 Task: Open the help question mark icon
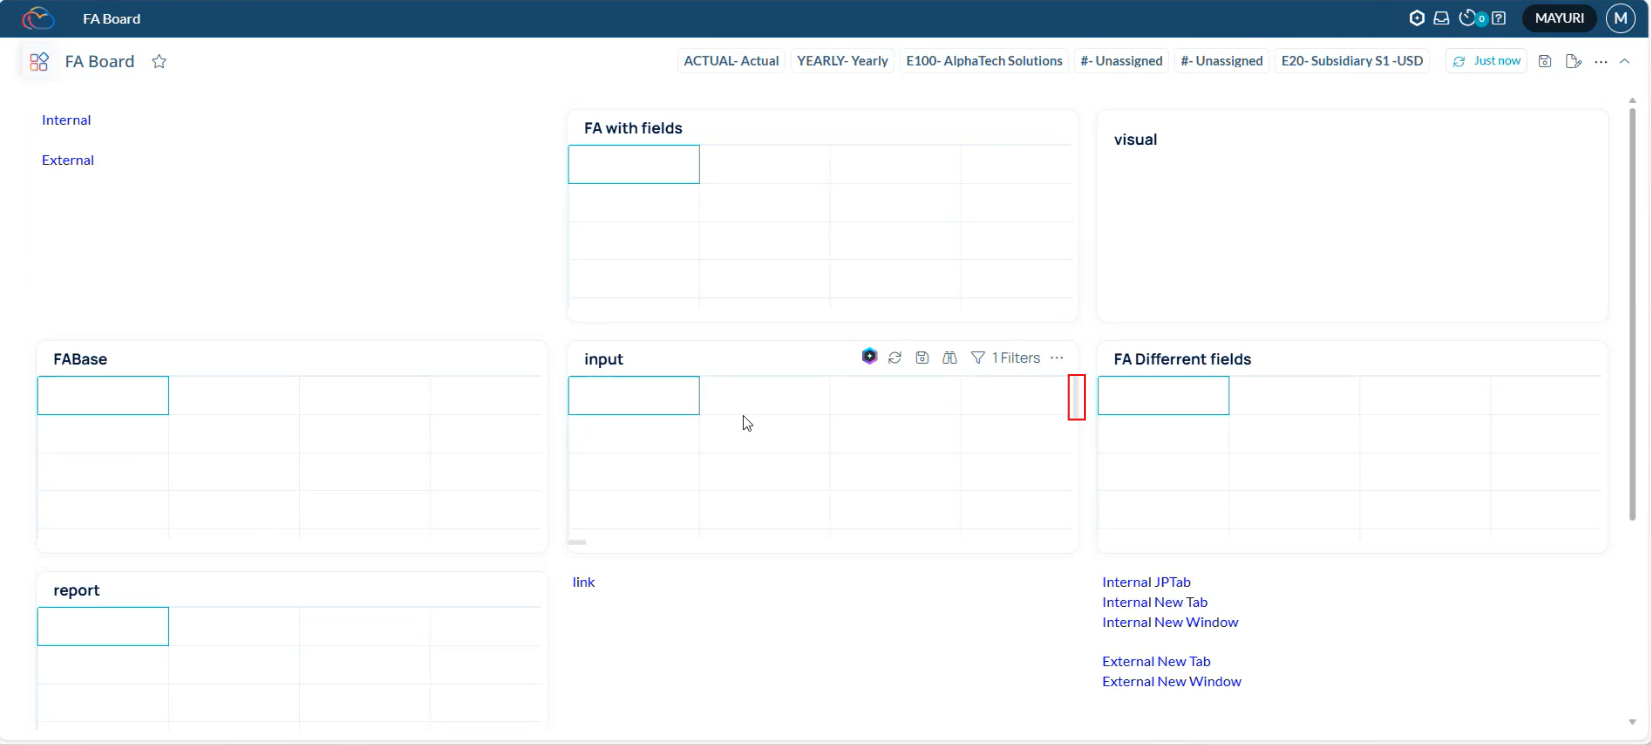point(1498,18)
